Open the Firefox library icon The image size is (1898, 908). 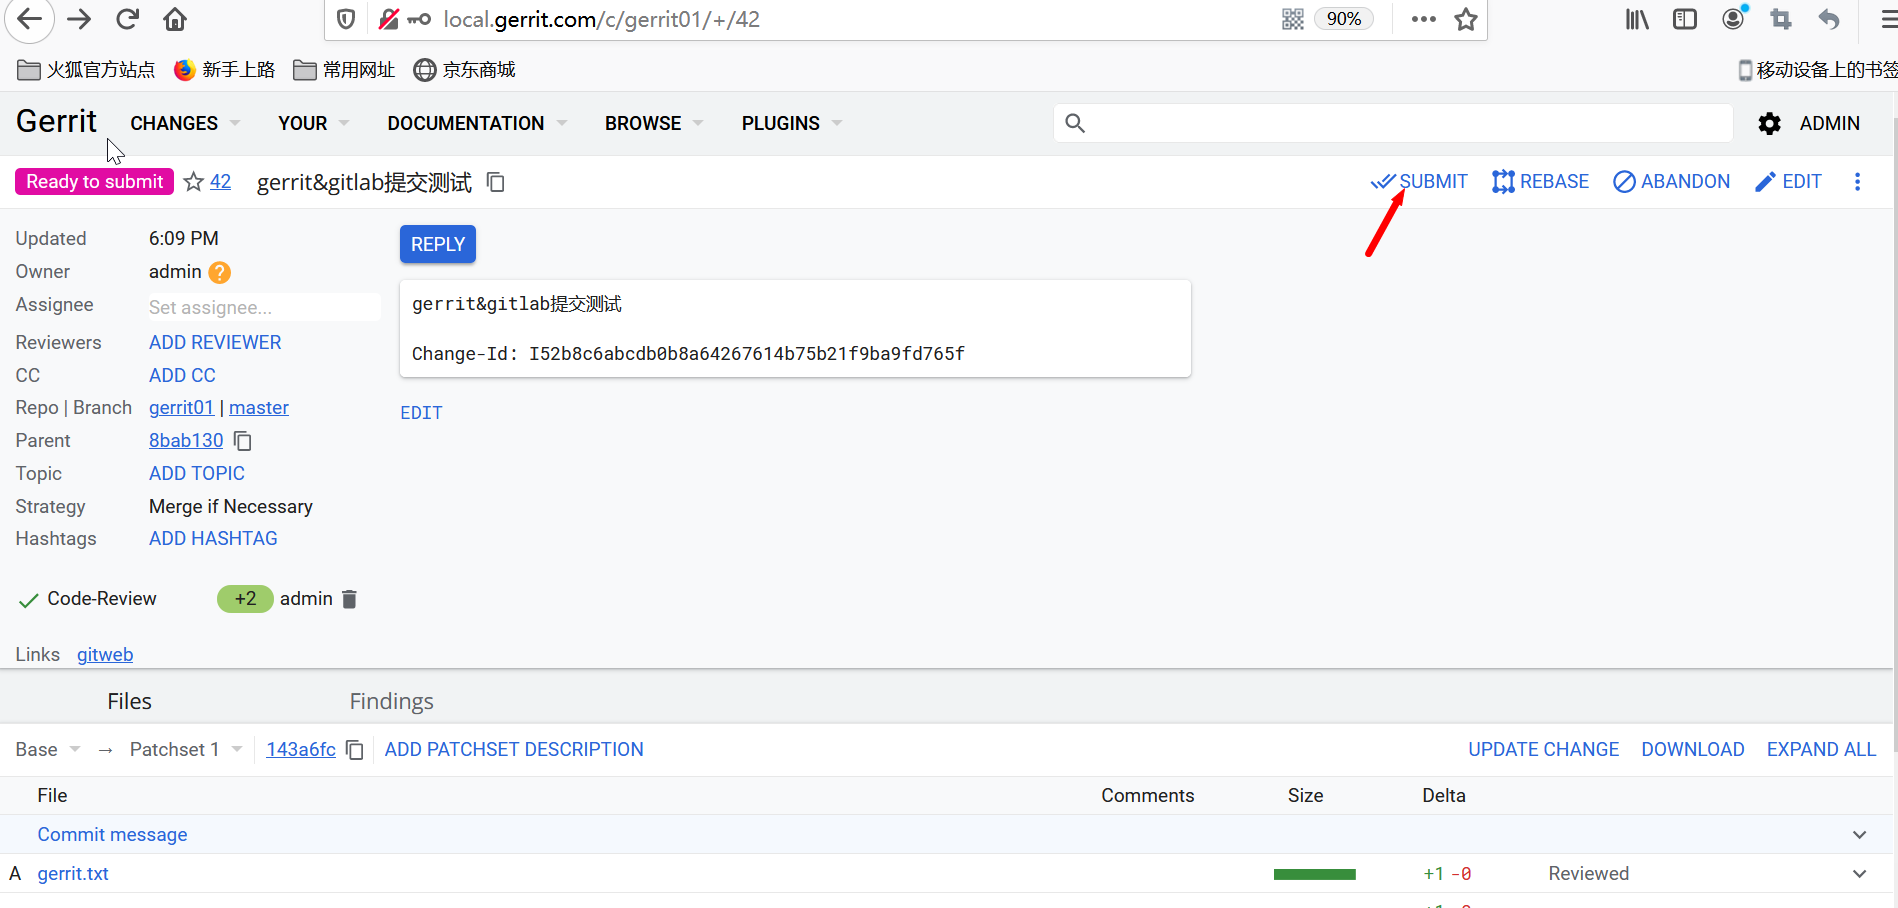[x=1637, y=19]
